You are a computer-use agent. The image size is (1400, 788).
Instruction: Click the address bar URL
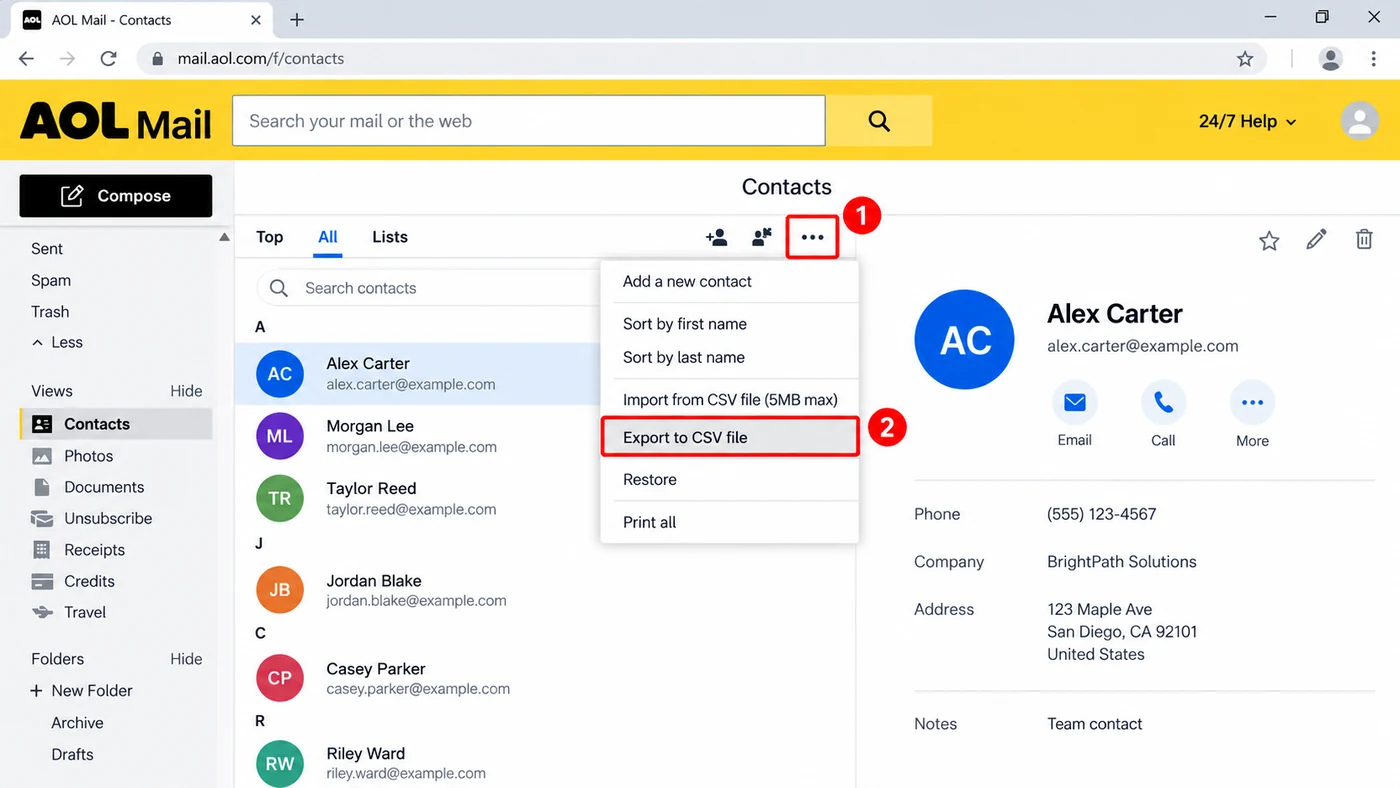[261, 59]
